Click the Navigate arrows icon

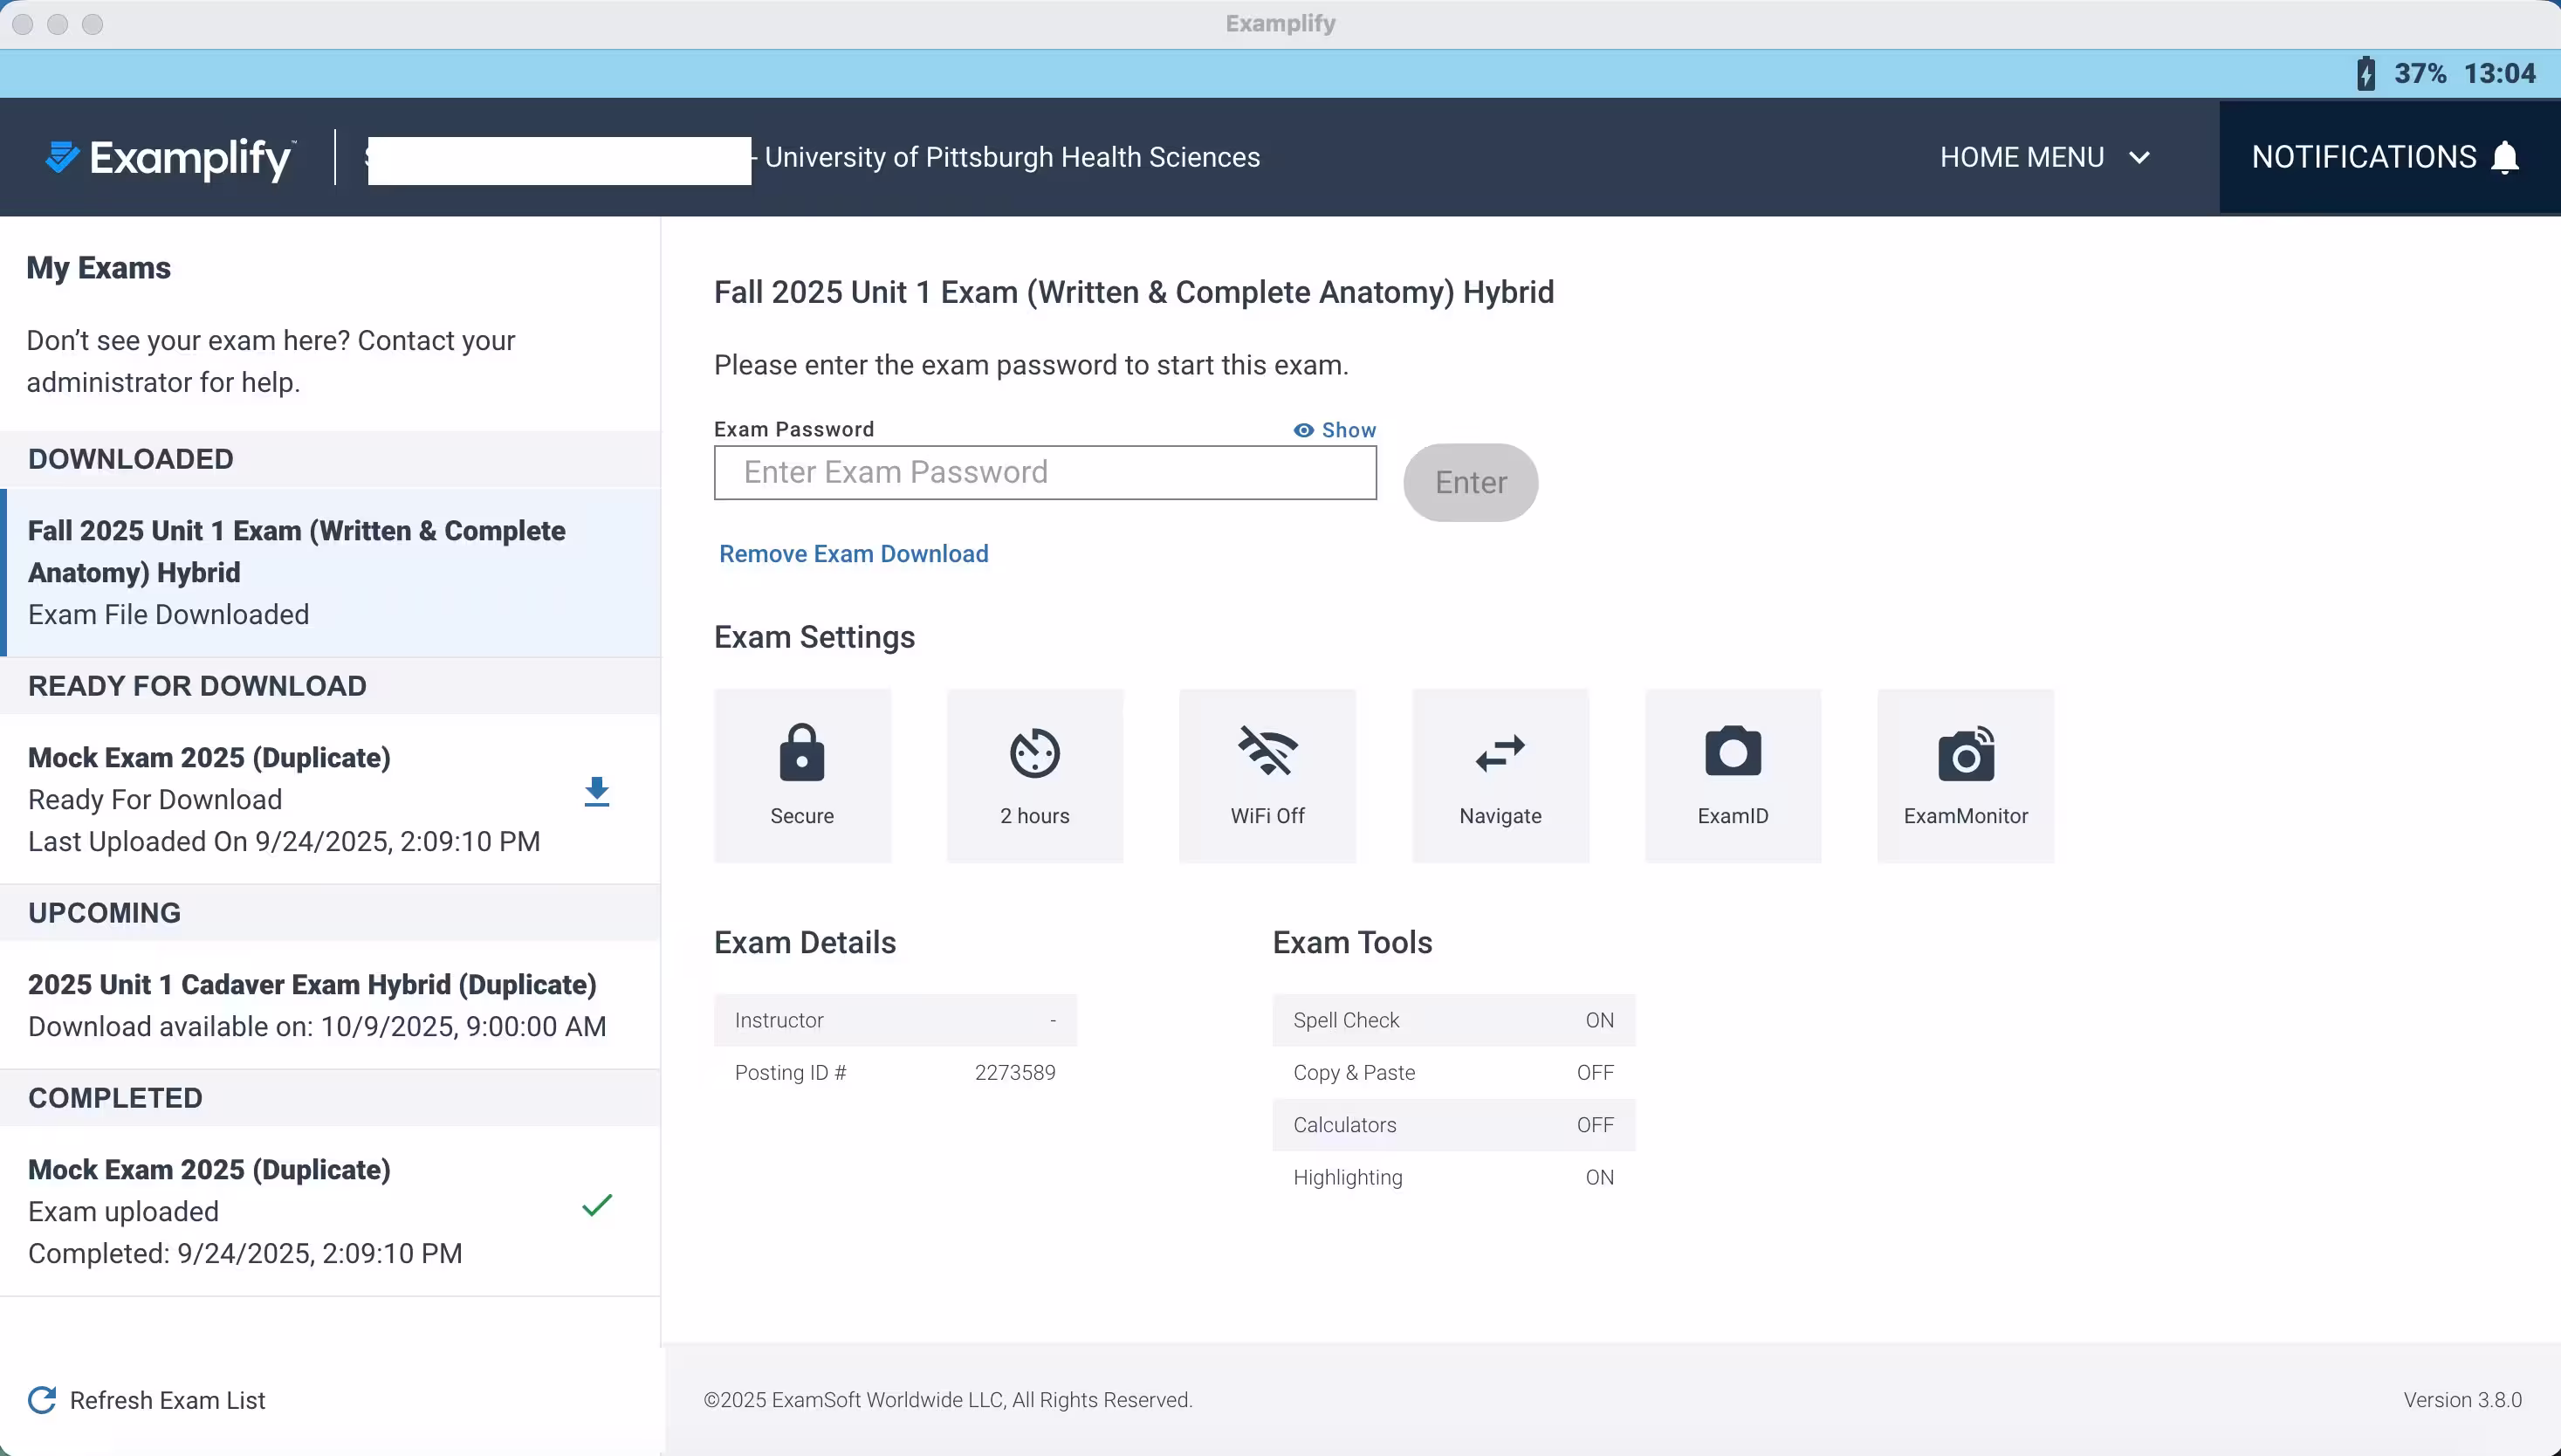(x=1500, y=752)
